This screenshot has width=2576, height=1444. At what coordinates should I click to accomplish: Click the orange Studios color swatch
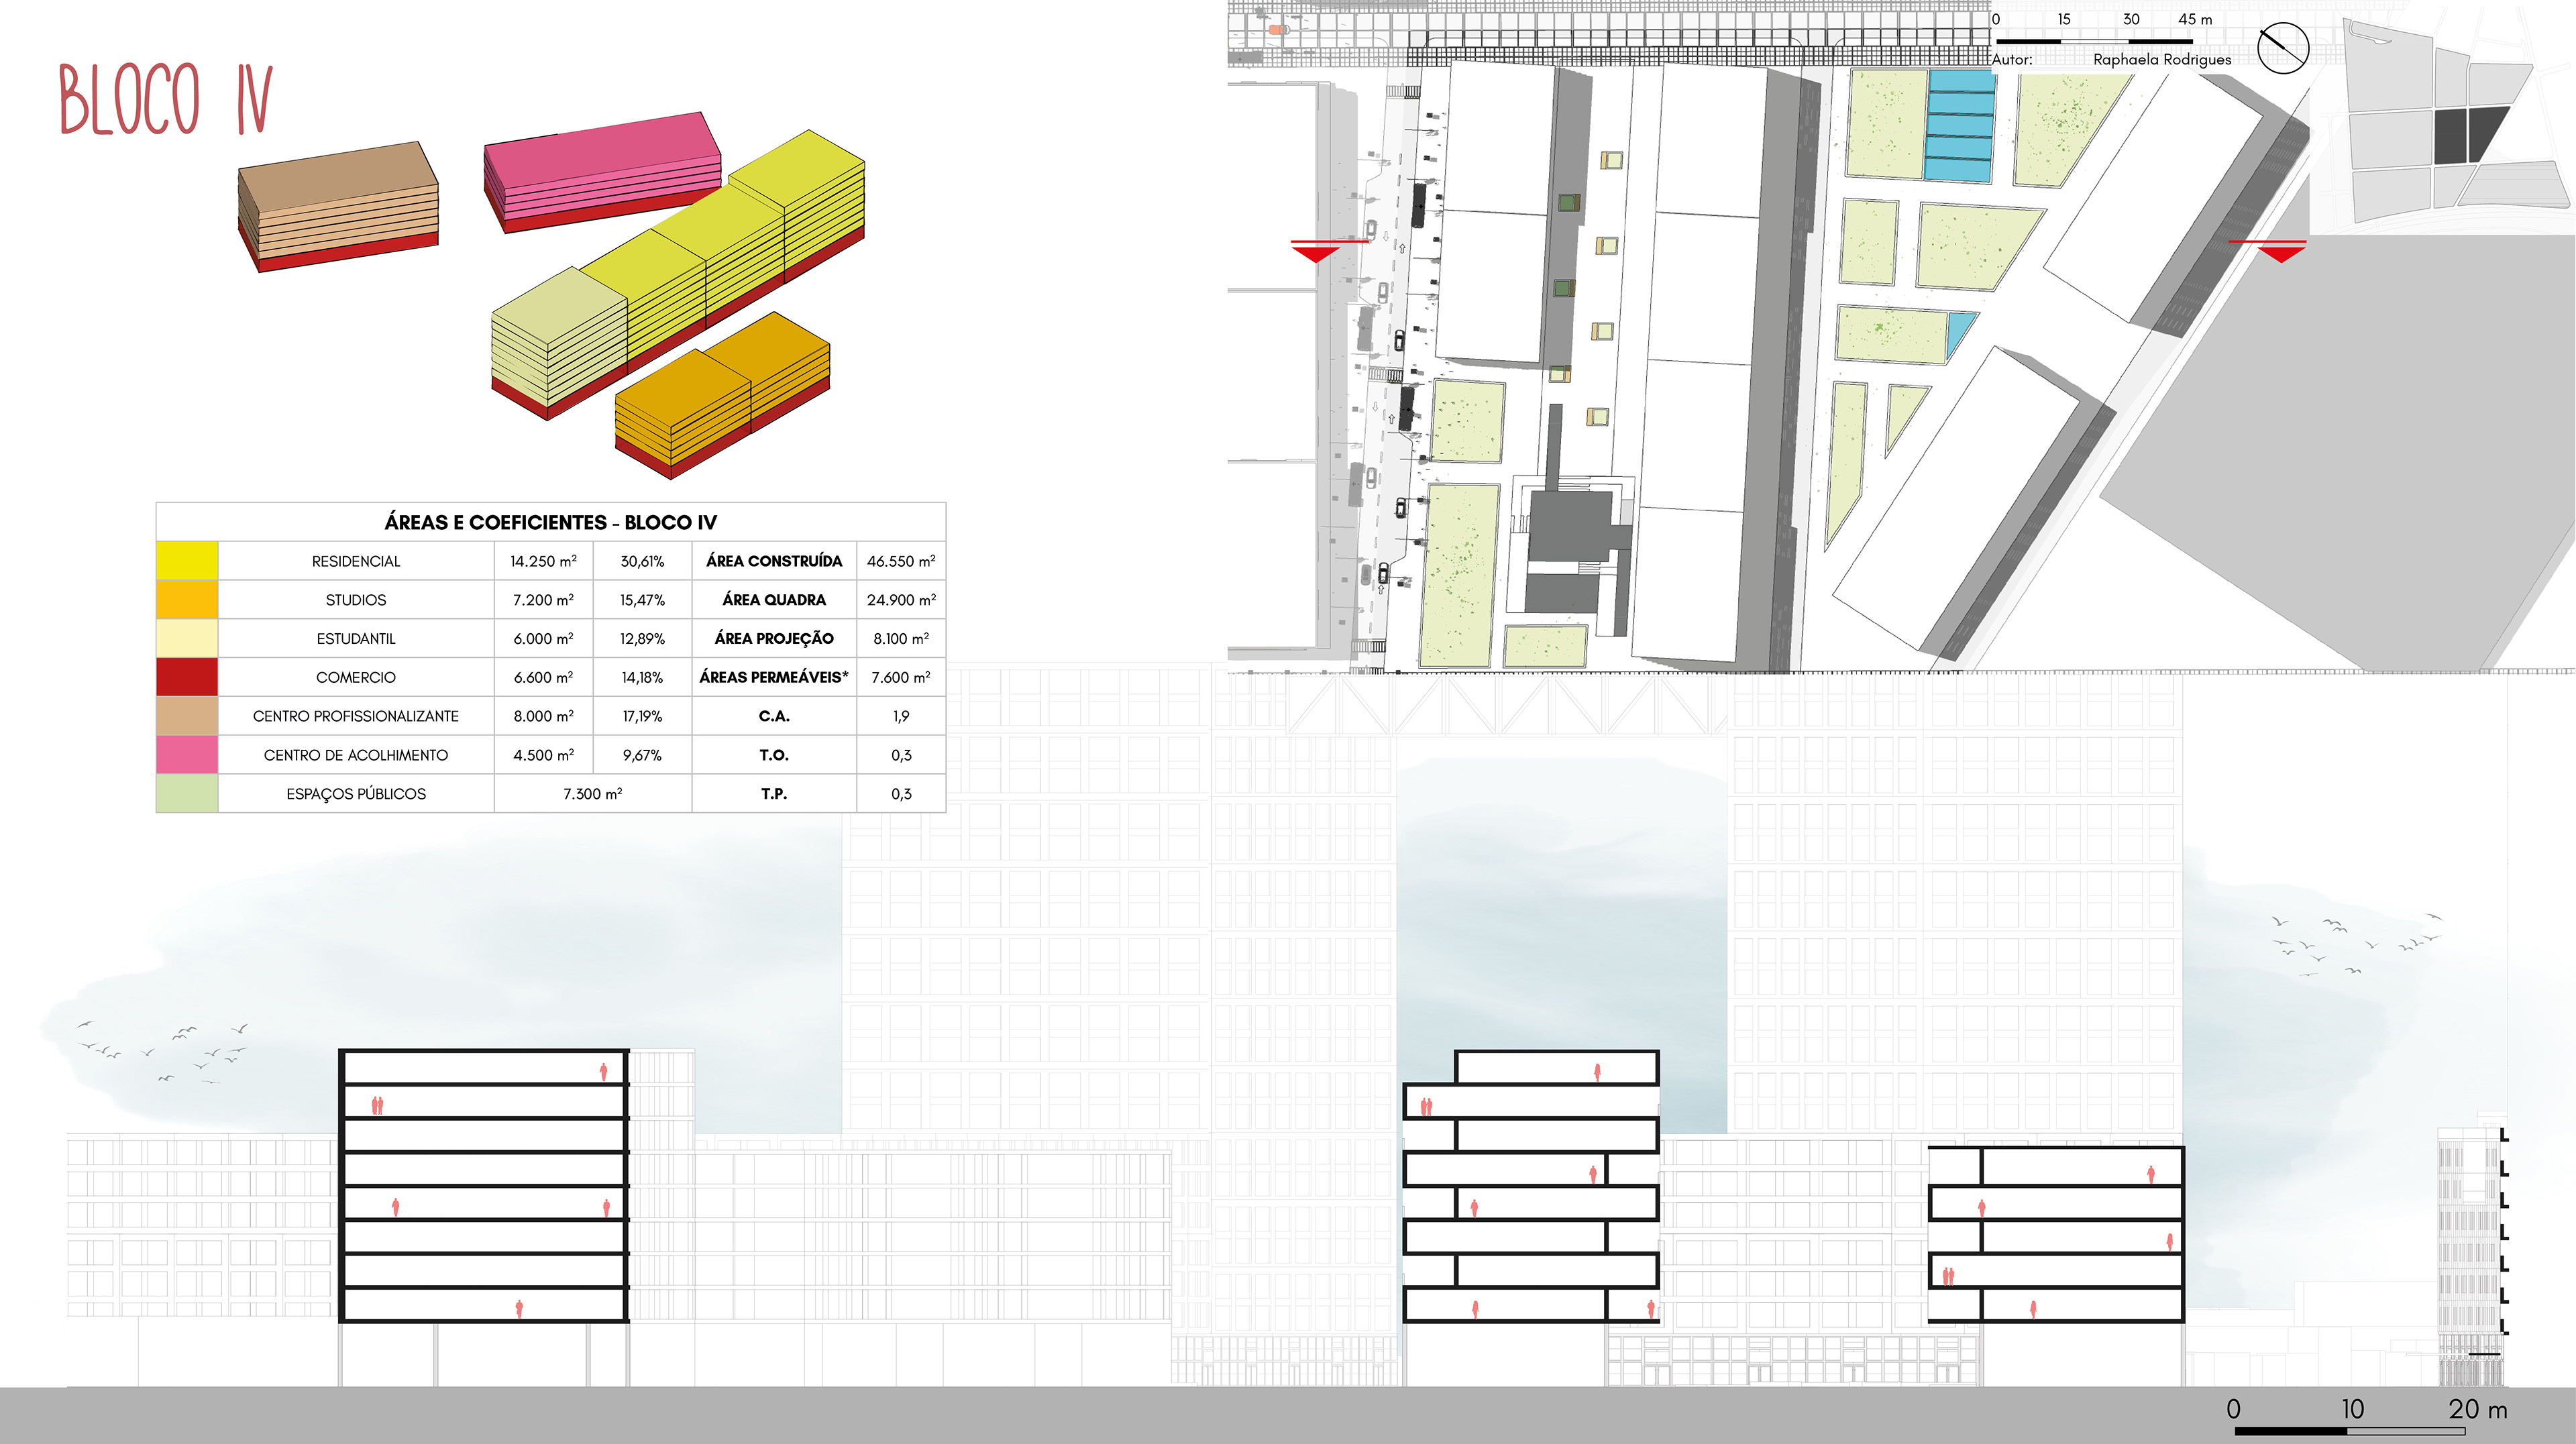[x=187, y=600]
